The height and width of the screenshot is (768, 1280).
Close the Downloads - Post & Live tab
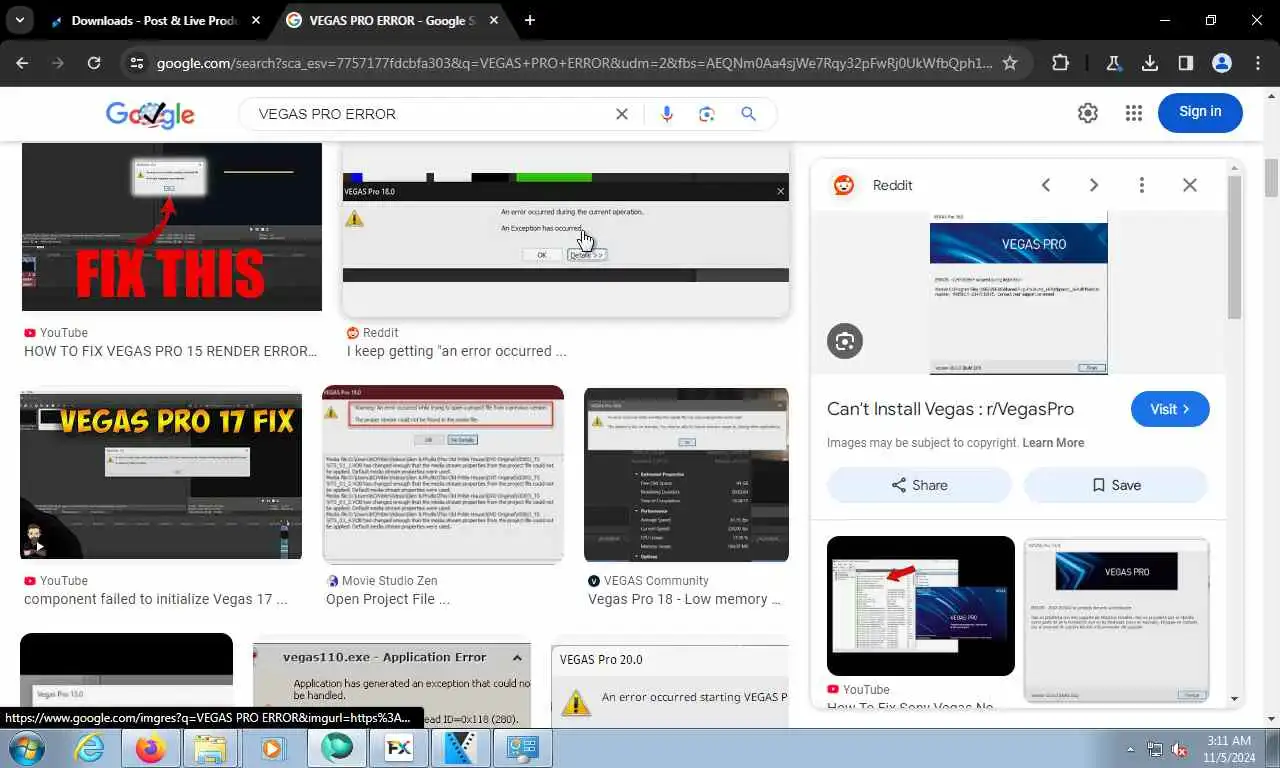tap(256, 20)
